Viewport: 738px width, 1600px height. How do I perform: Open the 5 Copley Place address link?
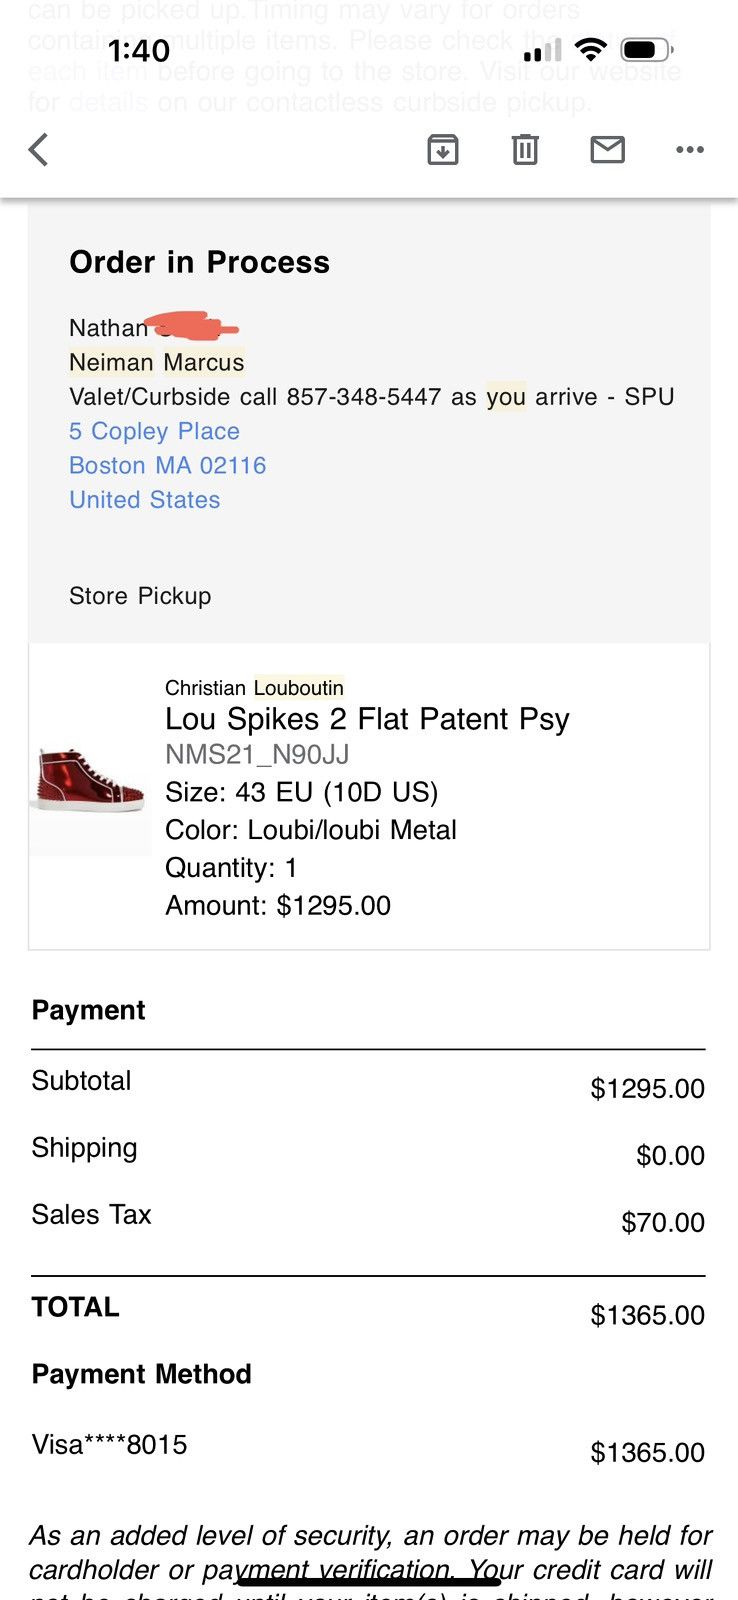[x=154, y=431]
